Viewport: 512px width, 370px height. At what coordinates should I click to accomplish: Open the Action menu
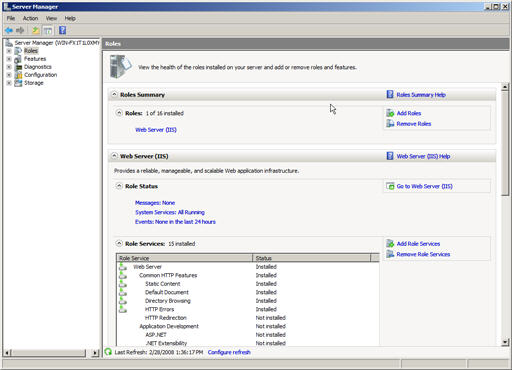pos(30,18)
